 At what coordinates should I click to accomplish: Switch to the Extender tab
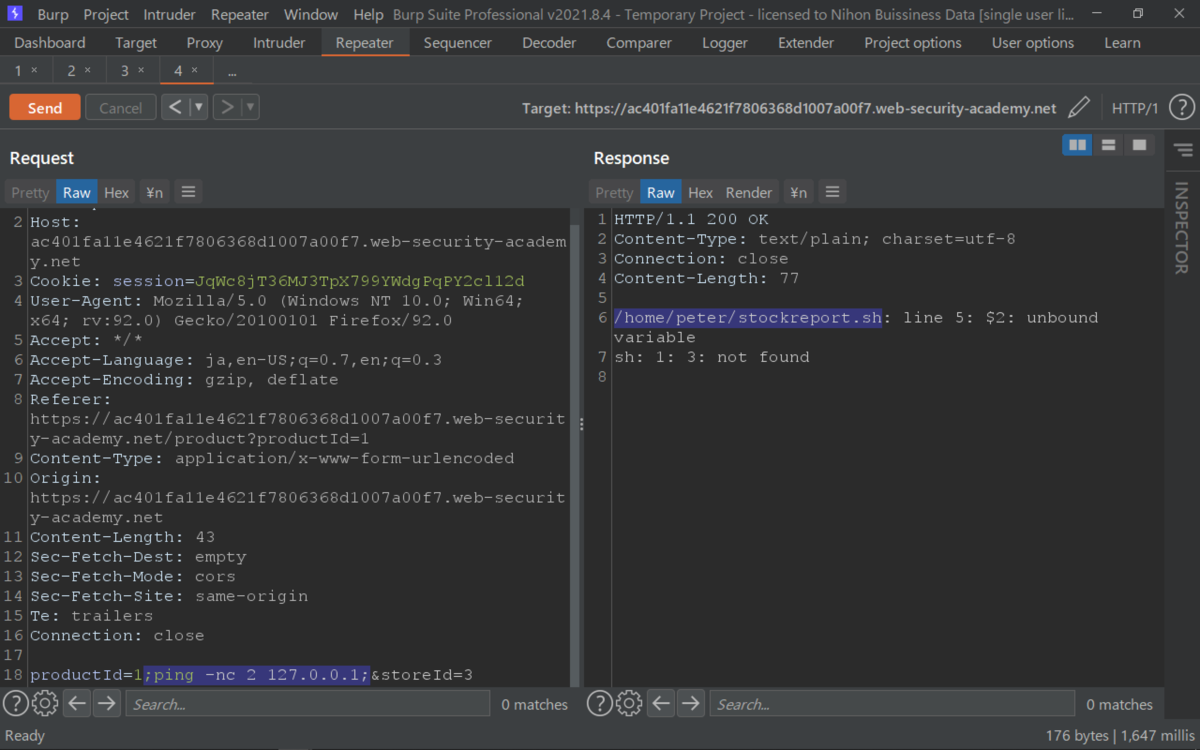pyautogui.click(x=806, y=43)
